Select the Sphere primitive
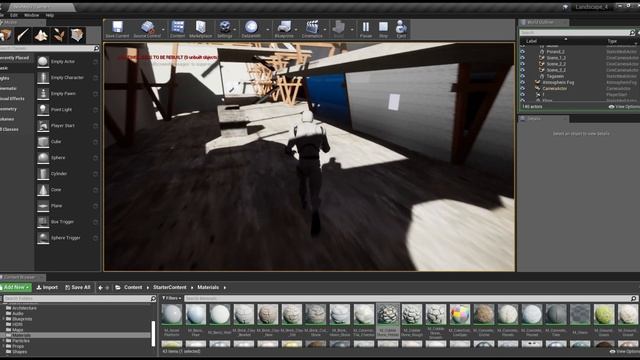This screenshot has height=360, width=640. (x=67, y=158)
